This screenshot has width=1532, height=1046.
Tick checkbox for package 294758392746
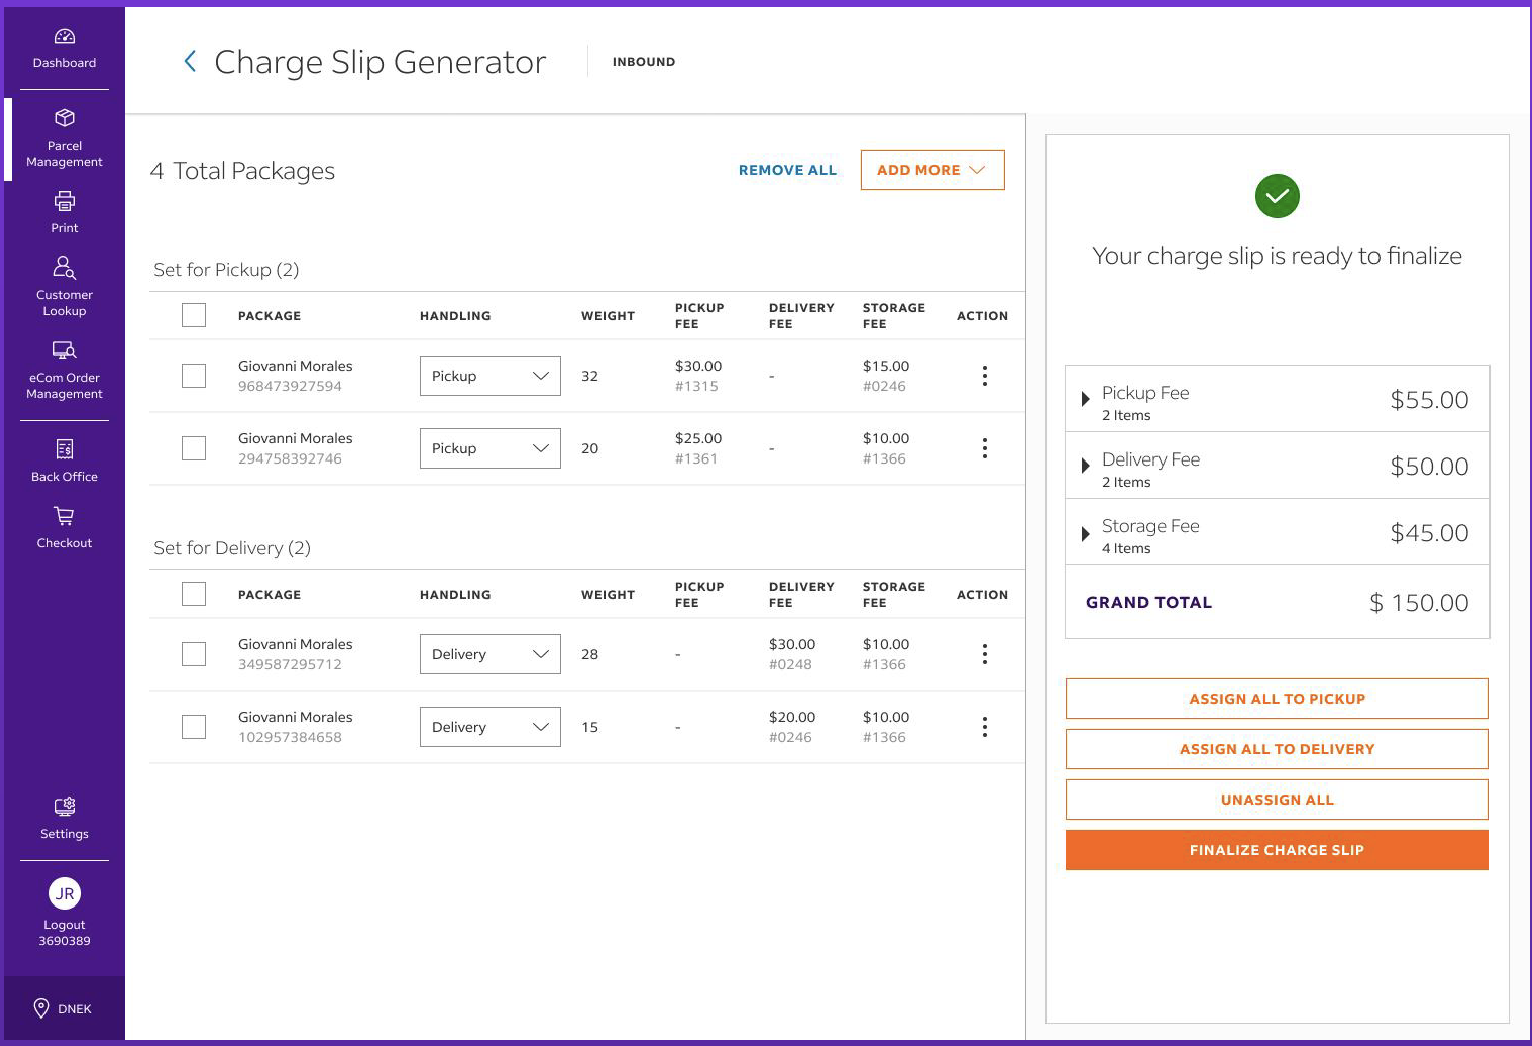(x=194, y=448)
